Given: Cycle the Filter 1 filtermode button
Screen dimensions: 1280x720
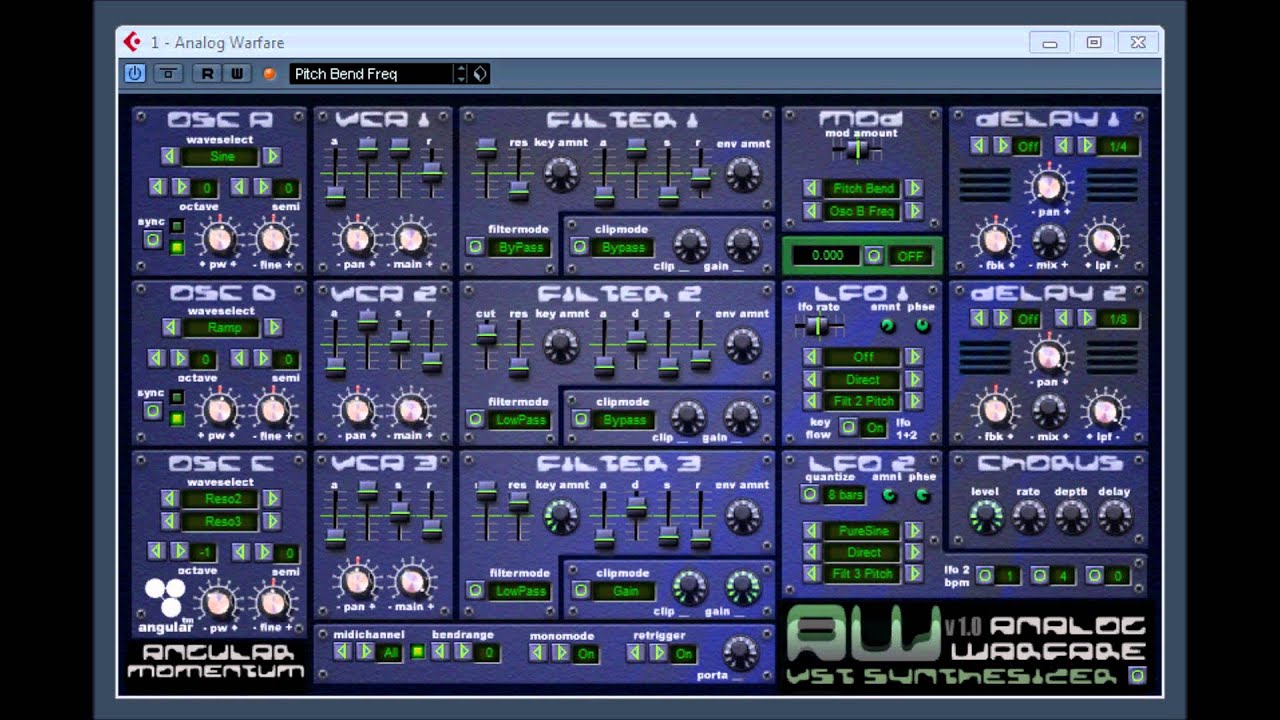Looking at the screenshot, I should 475,247.
